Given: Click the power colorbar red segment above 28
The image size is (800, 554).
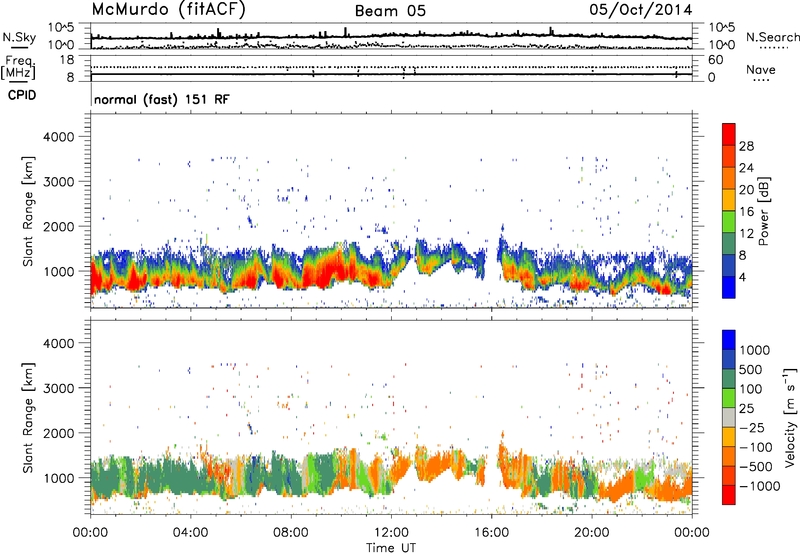Looking at the screenshot, I should 729,135.
